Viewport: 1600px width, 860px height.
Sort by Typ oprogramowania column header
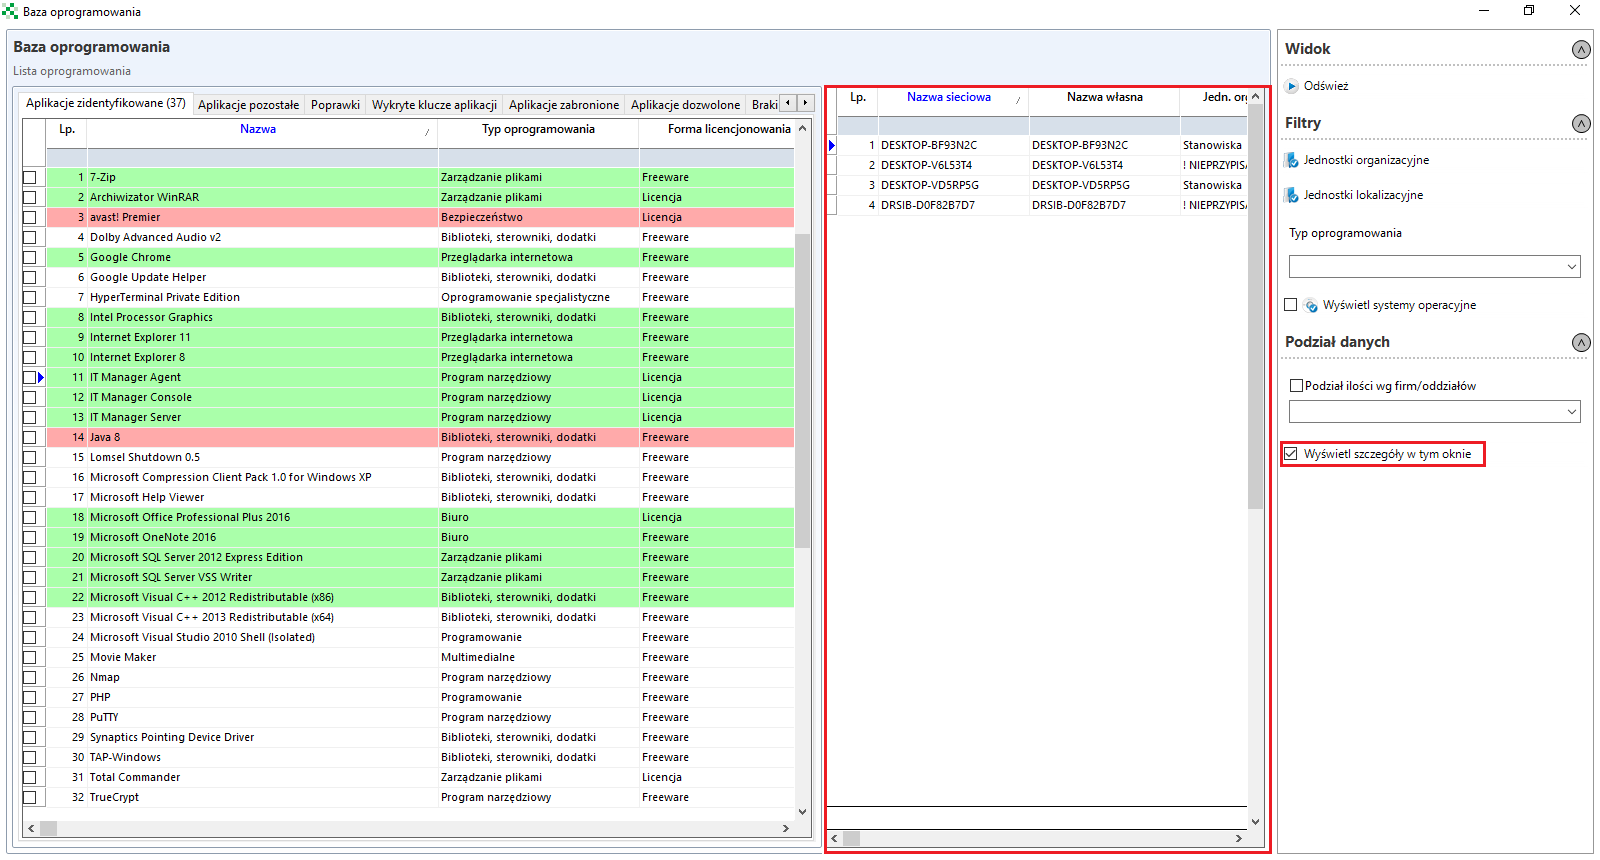coord(538,129)
